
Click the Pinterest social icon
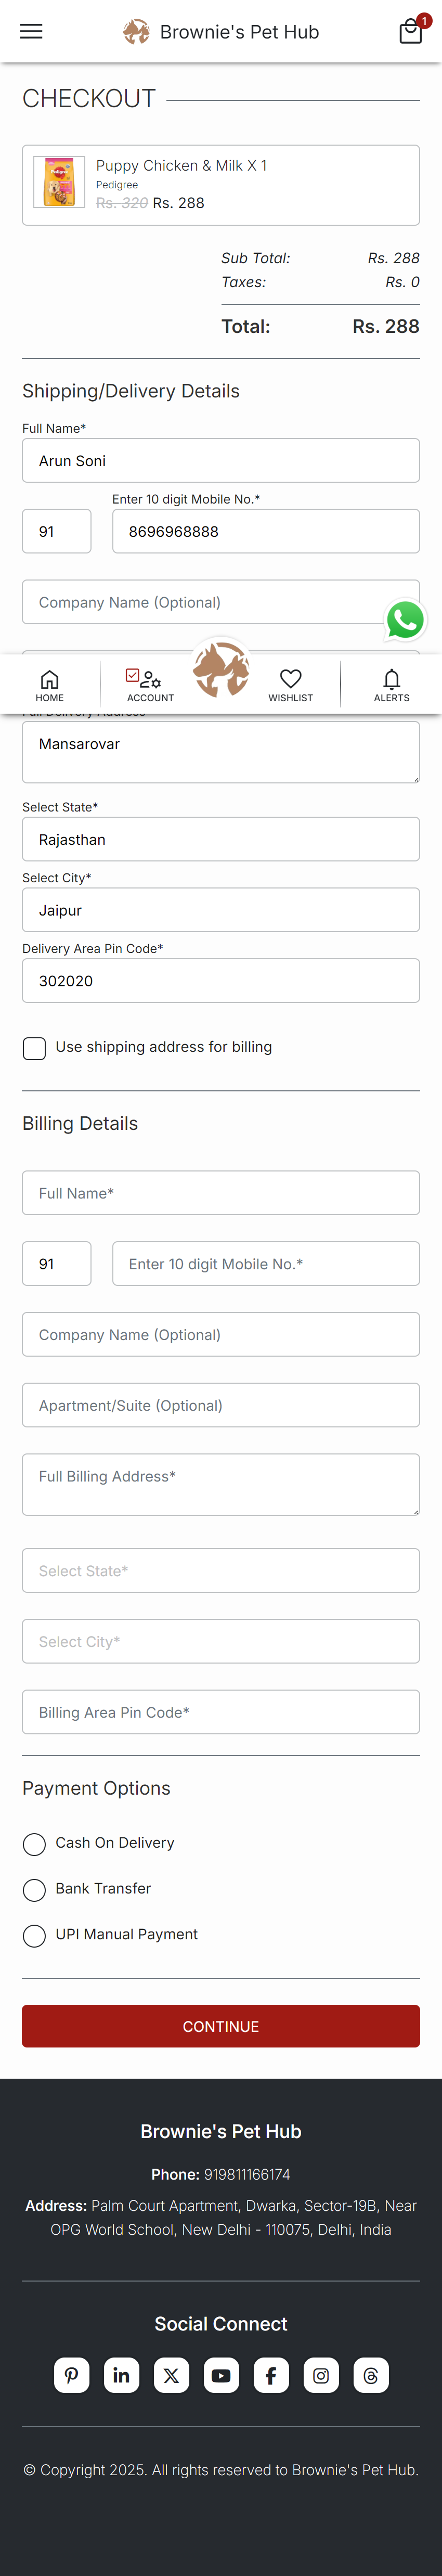point(71,2375)
